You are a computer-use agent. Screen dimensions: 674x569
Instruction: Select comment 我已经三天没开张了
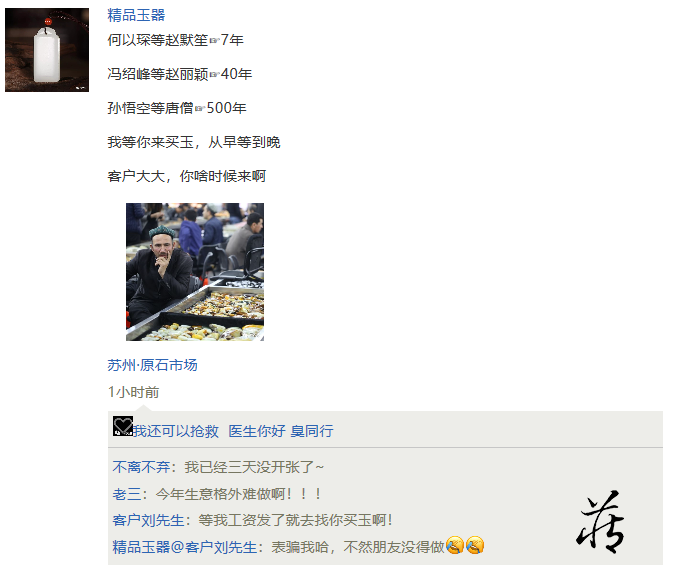coord(254,467)
